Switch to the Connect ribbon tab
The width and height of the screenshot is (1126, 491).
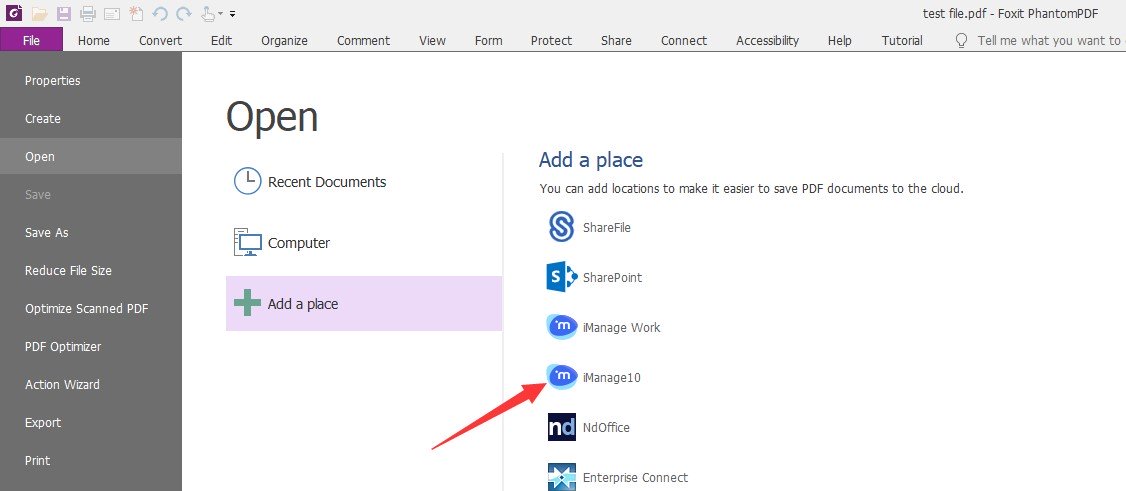coord(684,40)
